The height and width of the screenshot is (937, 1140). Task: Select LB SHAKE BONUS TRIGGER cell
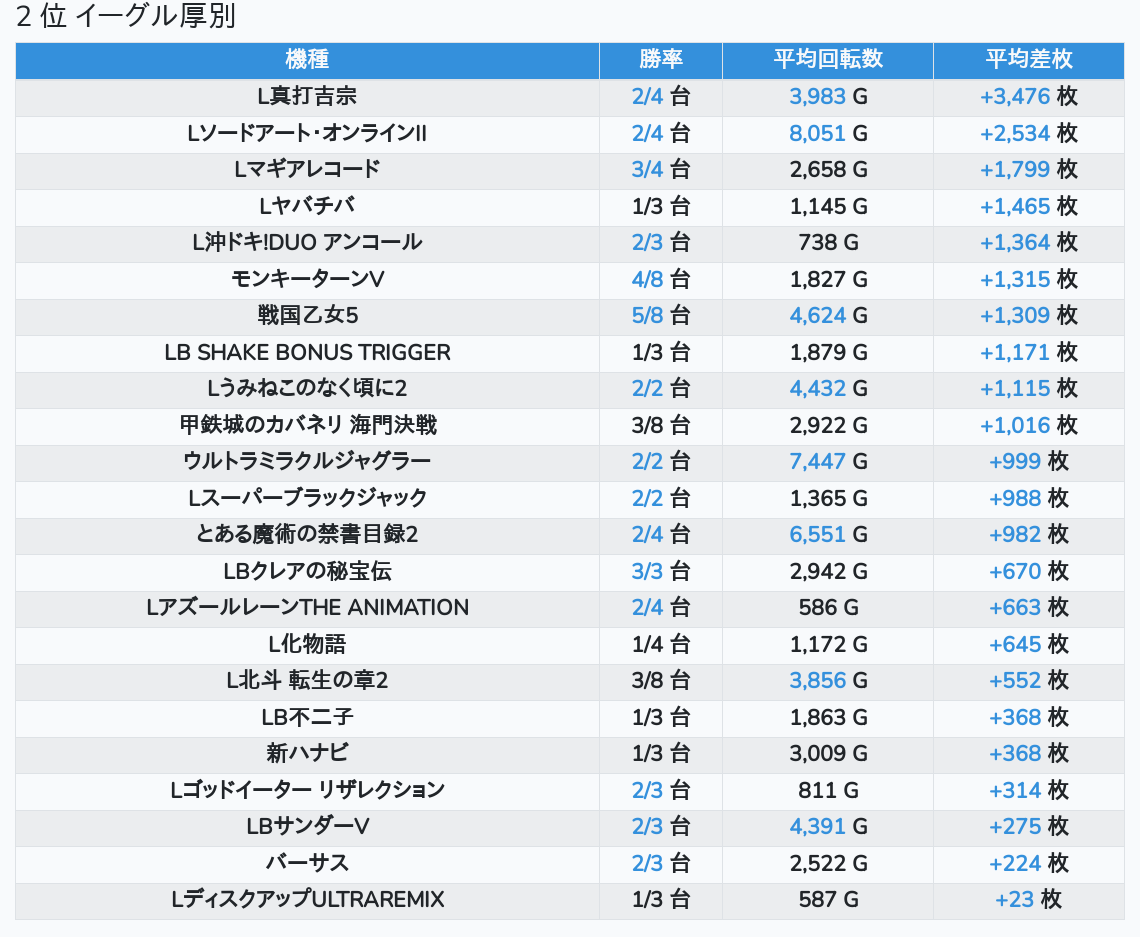(x=307, y=353)
